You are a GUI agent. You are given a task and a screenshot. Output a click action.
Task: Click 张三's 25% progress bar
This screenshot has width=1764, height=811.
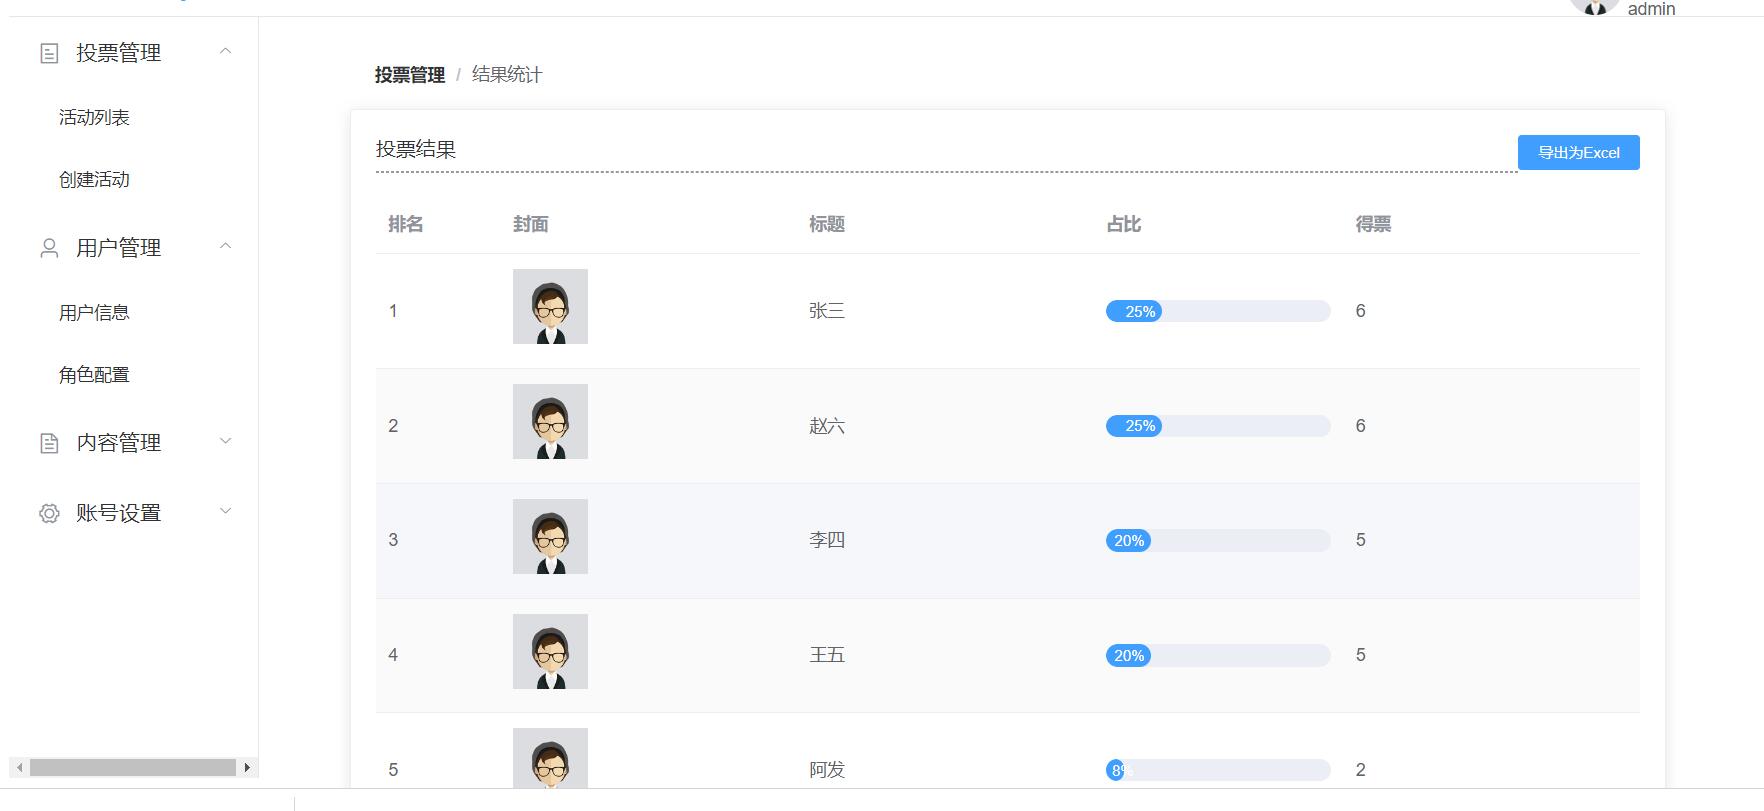pos(1218,311)
